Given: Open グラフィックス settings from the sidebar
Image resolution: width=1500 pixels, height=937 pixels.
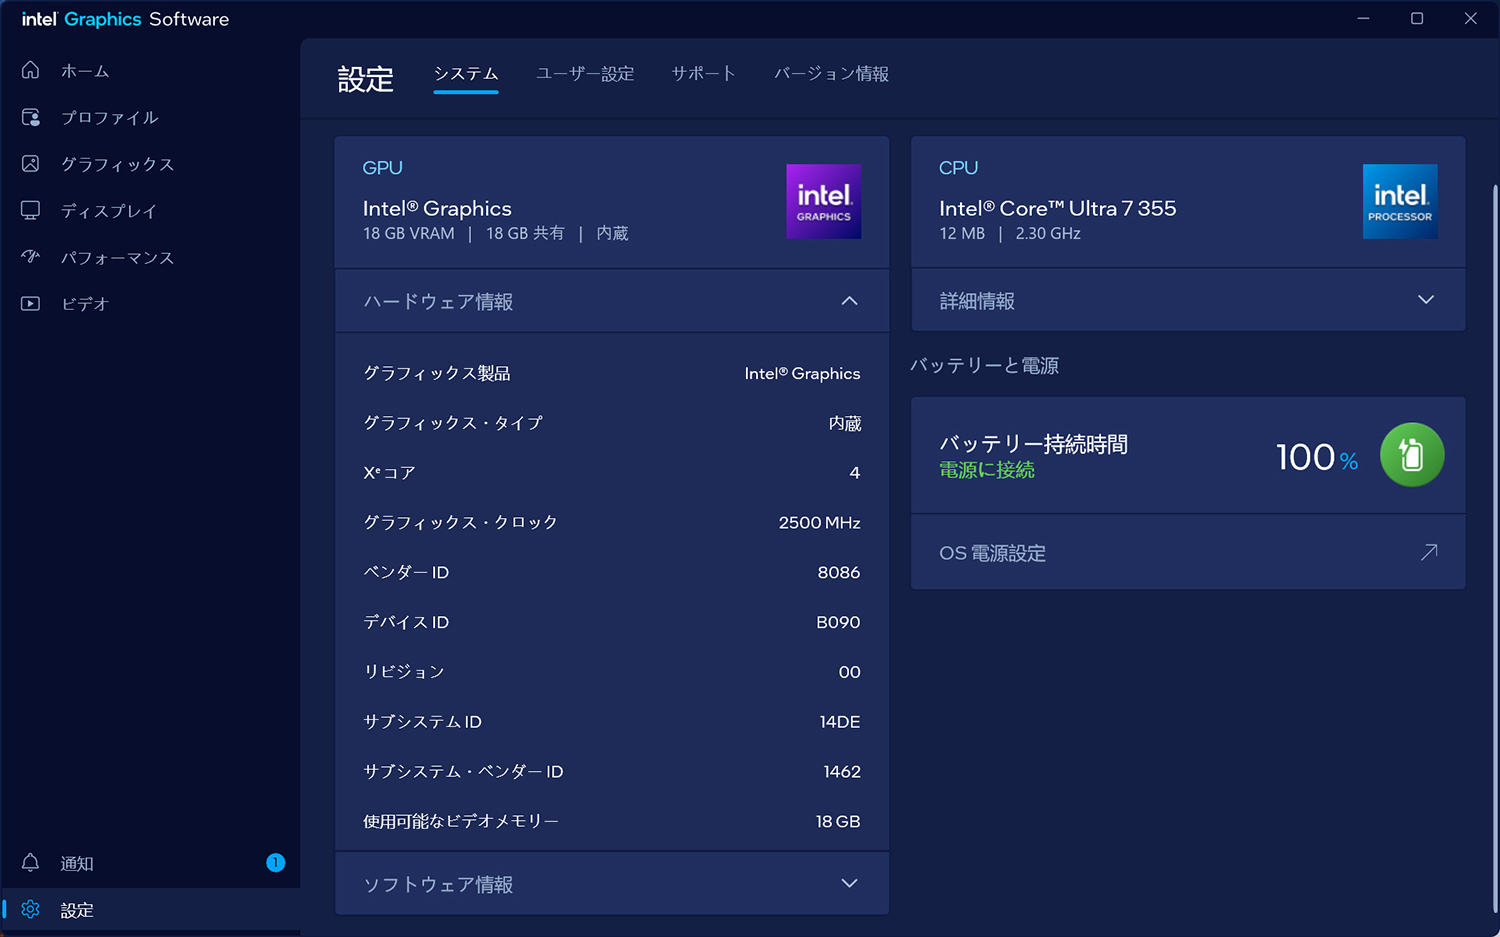Looking at the screenshot, I should [x=117, y=164].
